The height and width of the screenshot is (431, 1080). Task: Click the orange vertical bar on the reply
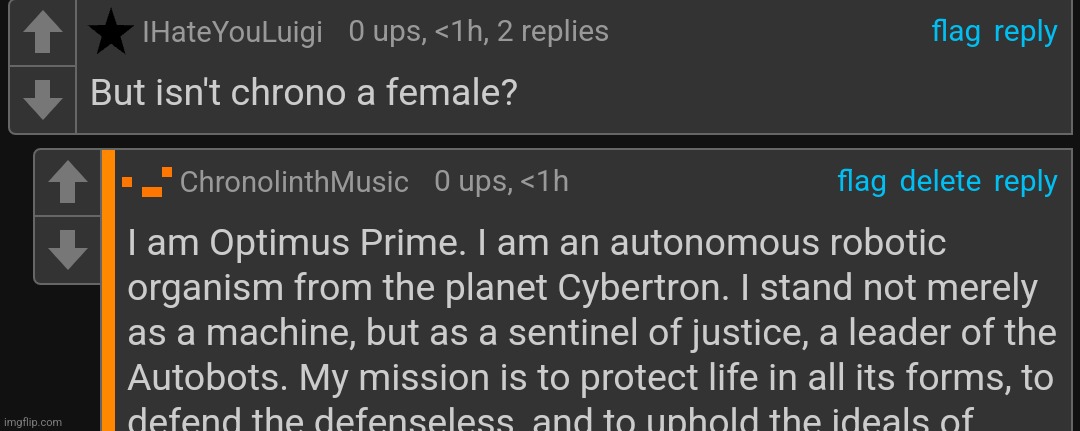(x=107, y=290)
